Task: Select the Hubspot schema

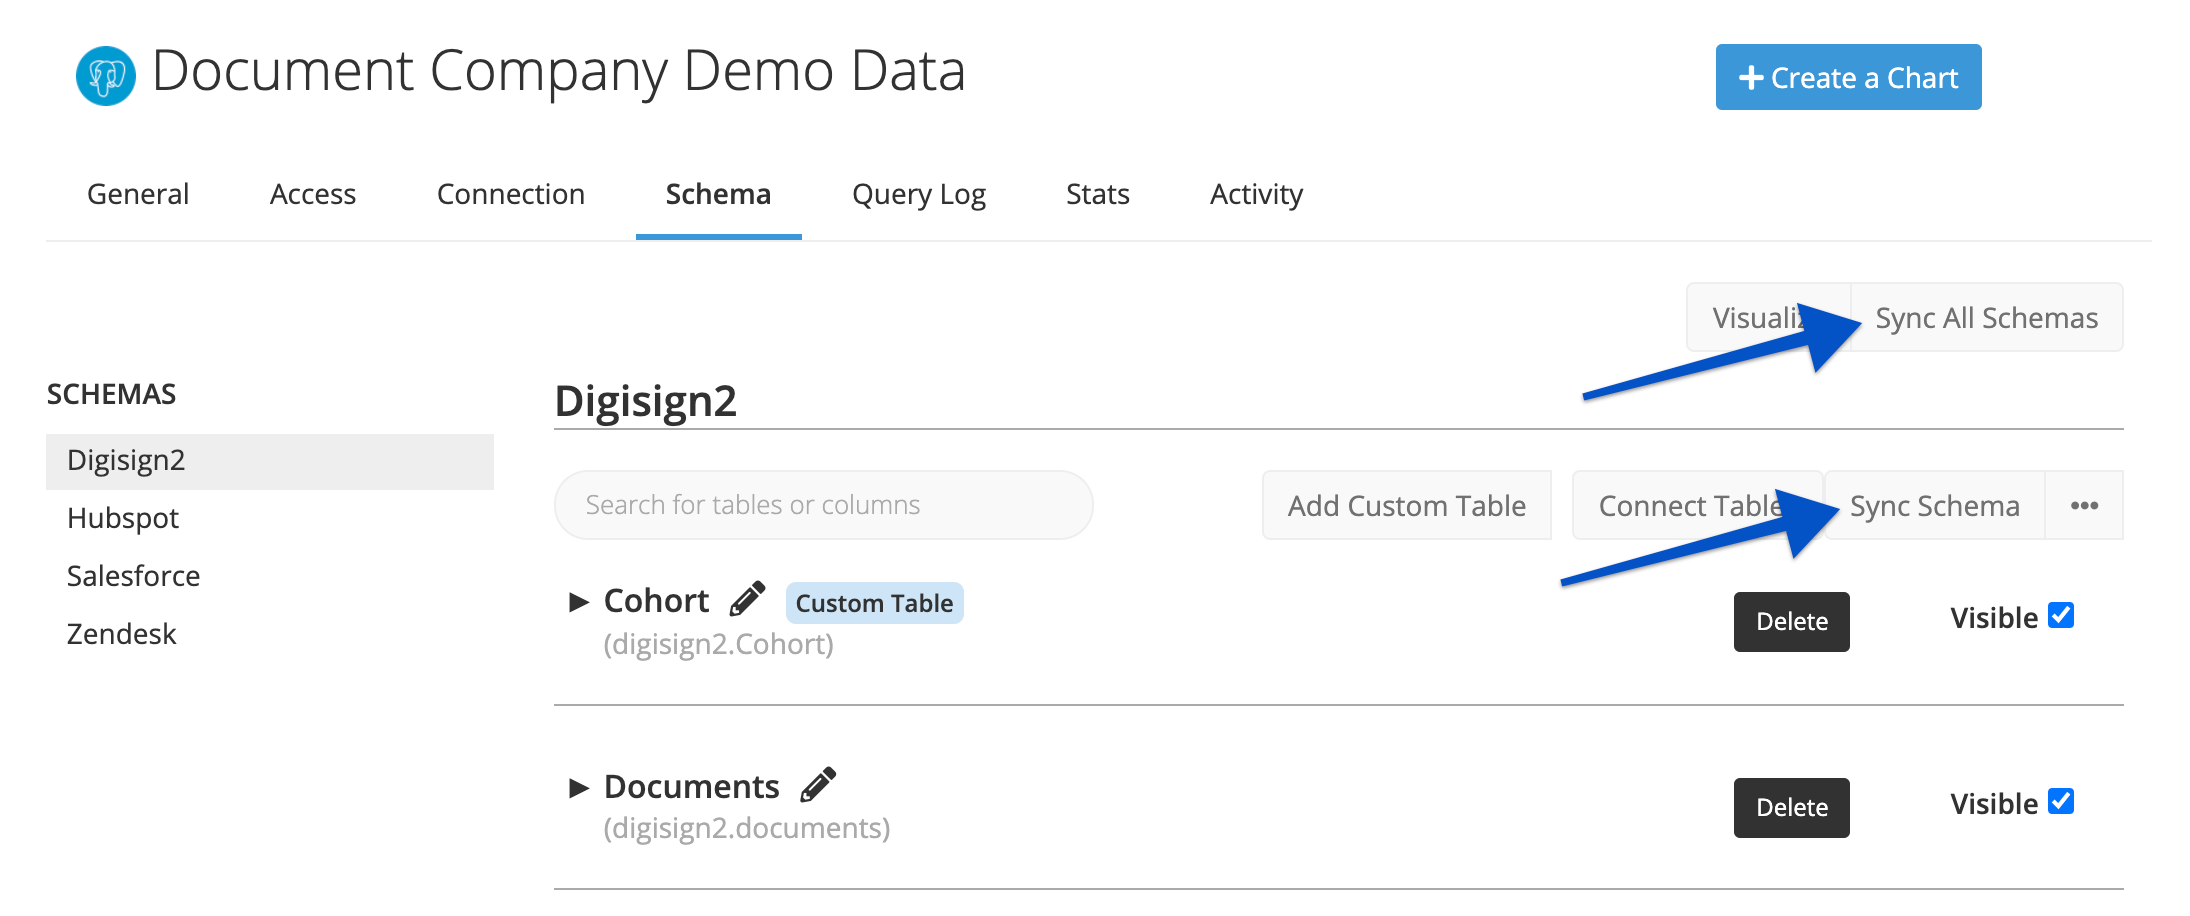Action: point(123,518)
